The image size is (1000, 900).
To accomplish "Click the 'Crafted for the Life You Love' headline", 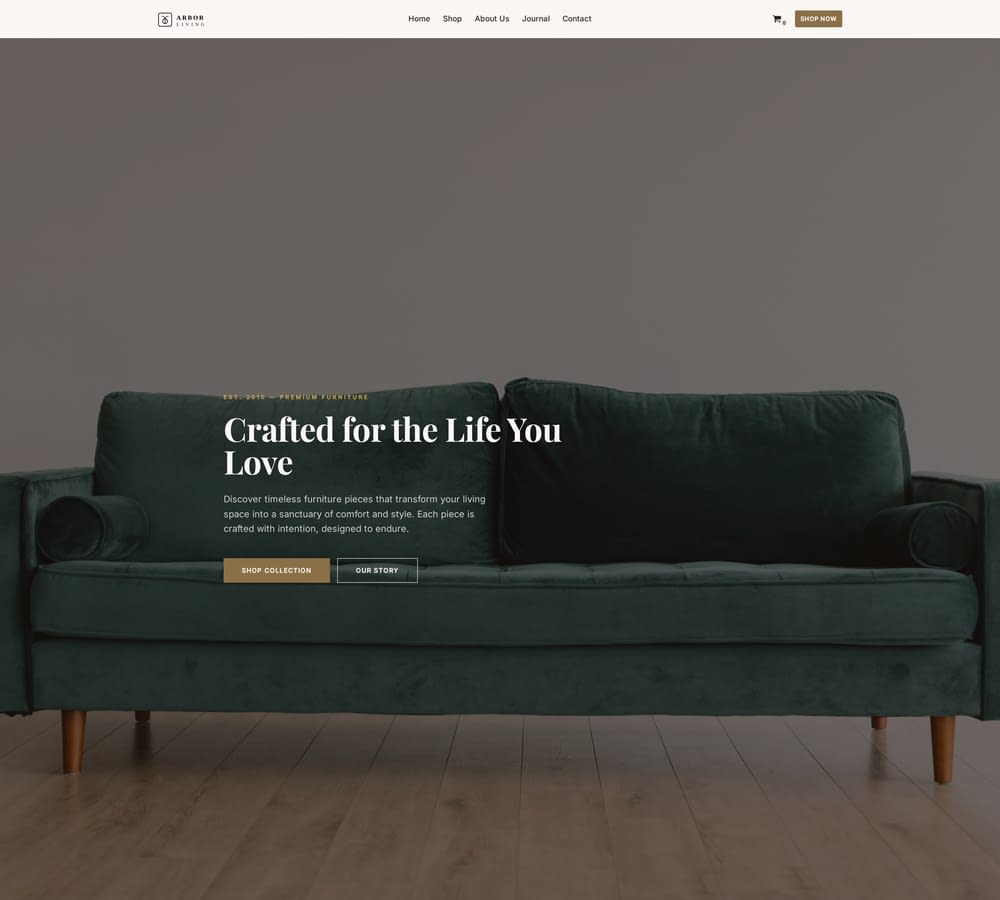I will coord(392,446).
